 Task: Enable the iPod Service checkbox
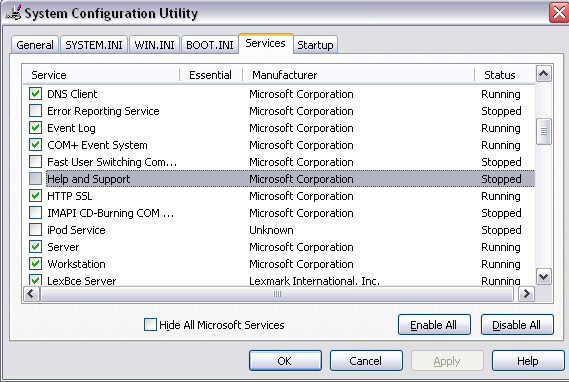[35, 230]
